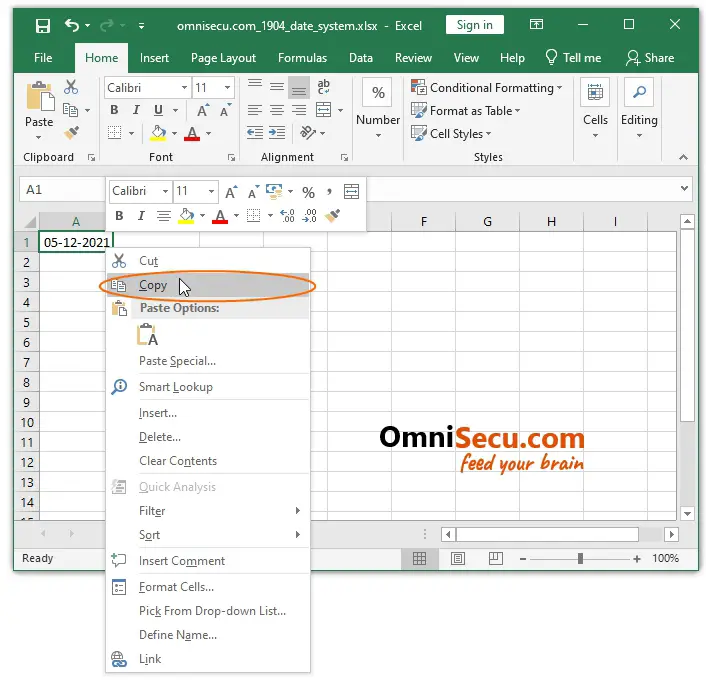The width and height of the screenshot is (706, 684).
Task: Expand the Cell Styles menu
Action: pyautogui.click(x=451, y=134)
